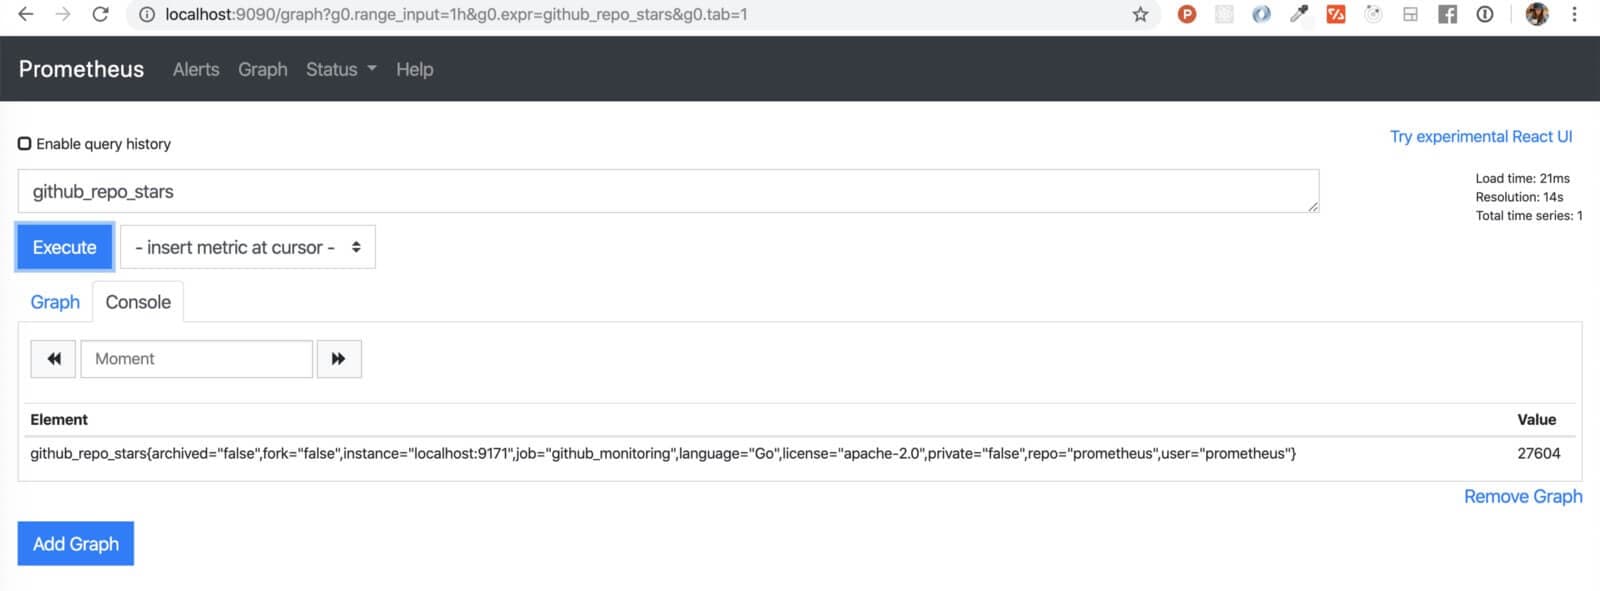This screenshot has height=591, width=1600.
Task: Open Alerts in the navigation bar
Action: click(x=196, y=69)
